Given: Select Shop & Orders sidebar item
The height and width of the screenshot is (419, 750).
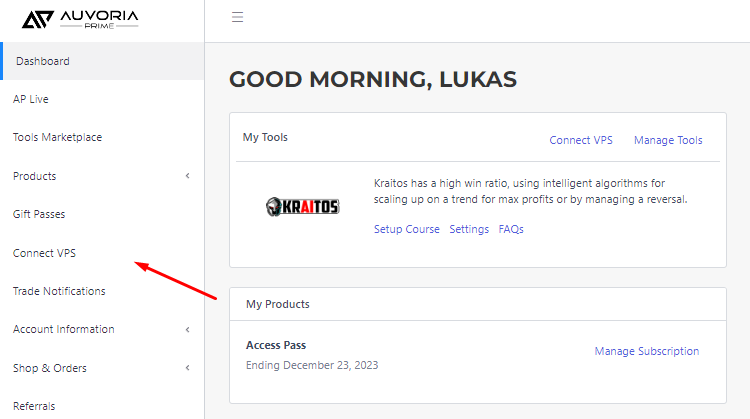Looking at the screenshot, I should [50, 368].
